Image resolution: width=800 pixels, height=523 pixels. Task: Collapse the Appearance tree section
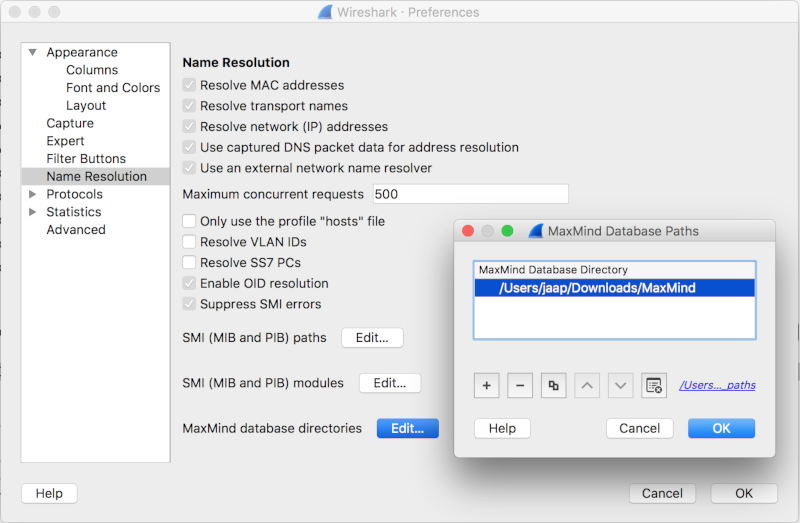pos(33,52)
